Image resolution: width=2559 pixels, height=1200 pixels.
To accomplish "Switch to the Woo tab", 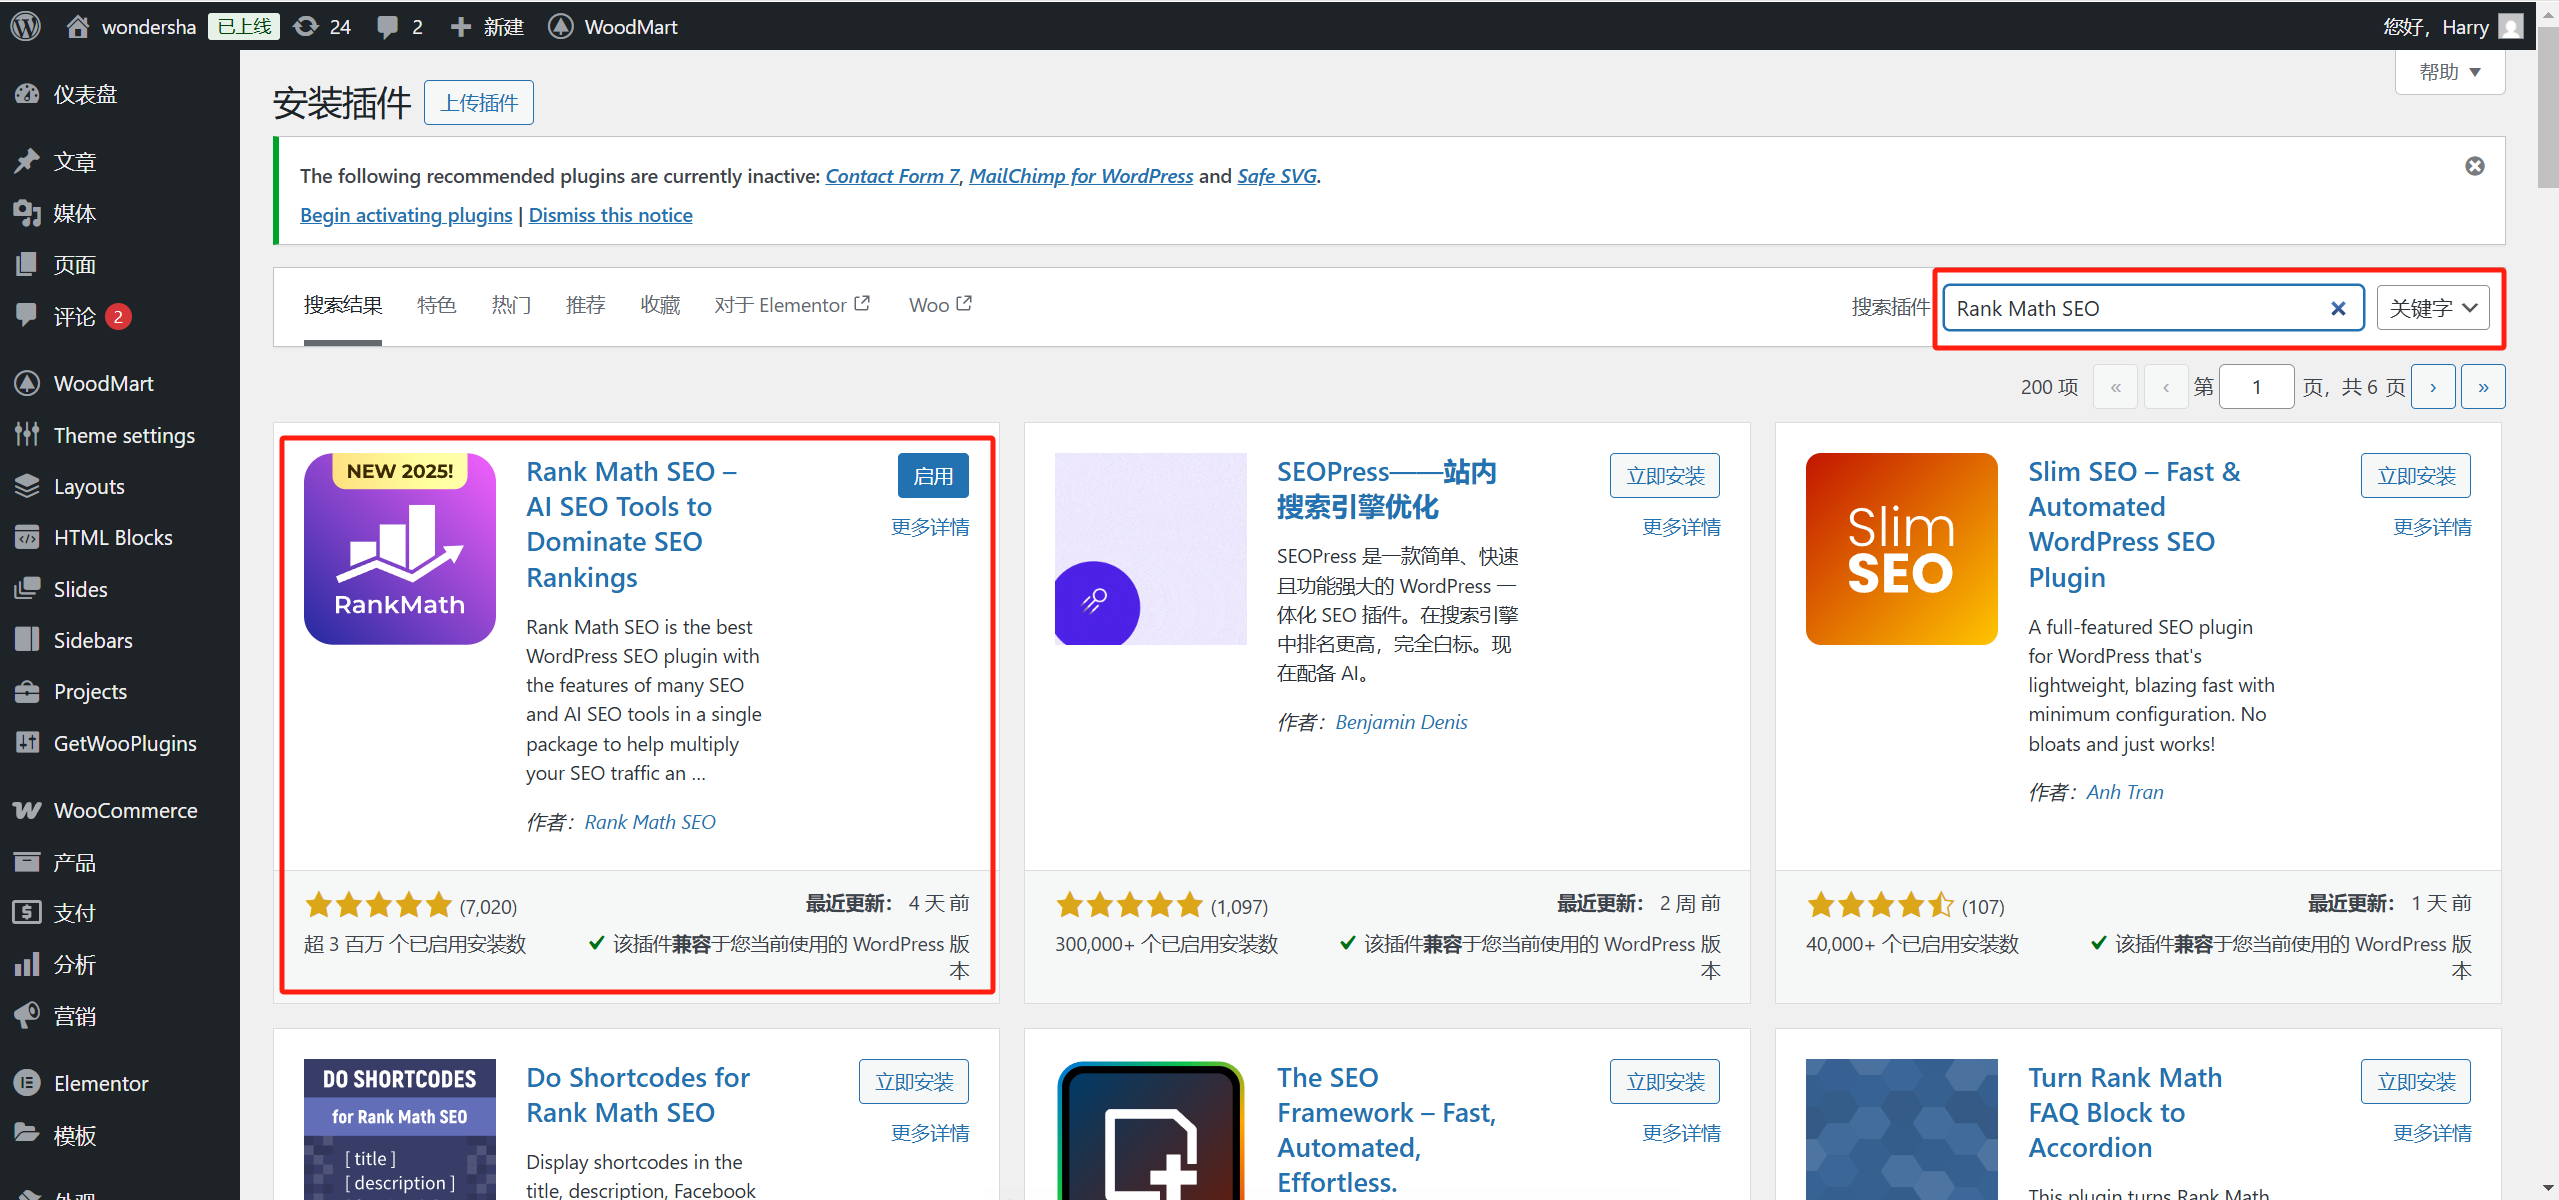I will tap(938, 305).
